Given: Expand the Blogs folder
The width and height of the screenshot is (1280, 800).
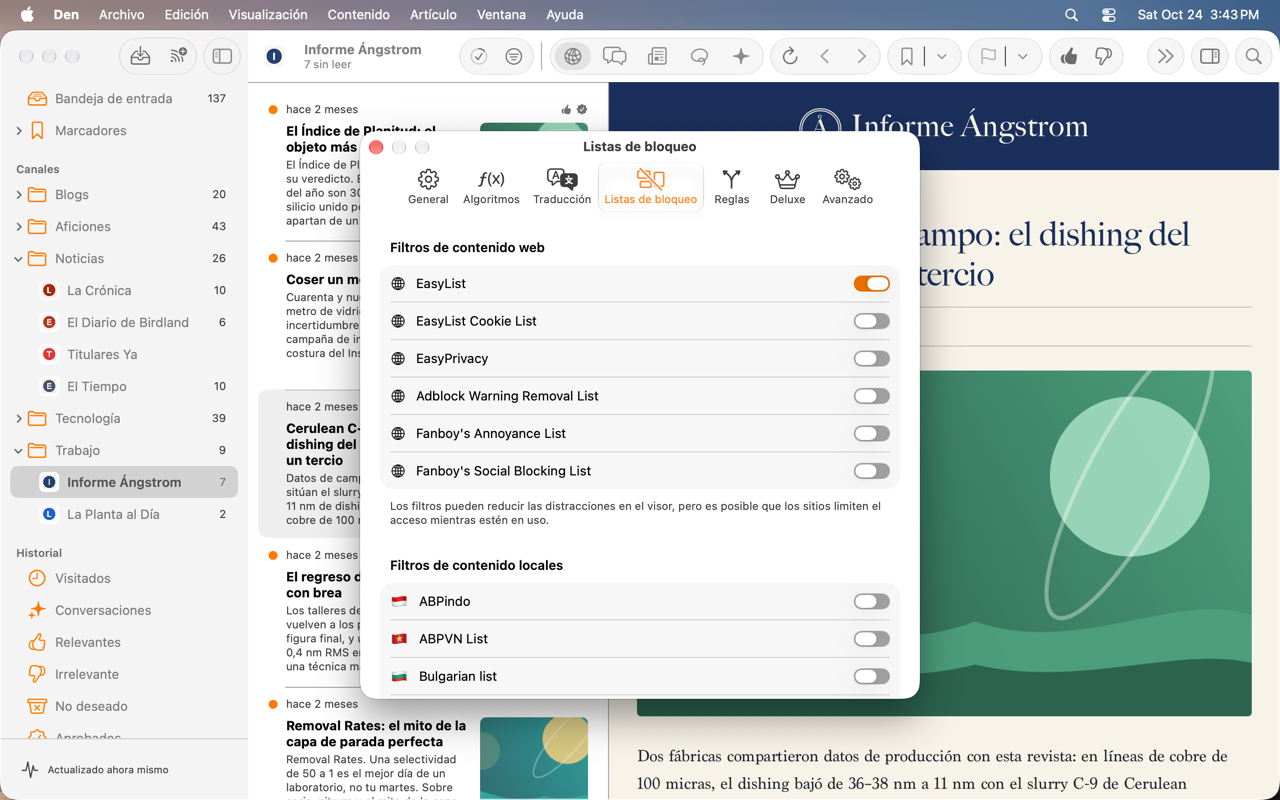Looking at the screenshot, I should click(x=19, y=195).
